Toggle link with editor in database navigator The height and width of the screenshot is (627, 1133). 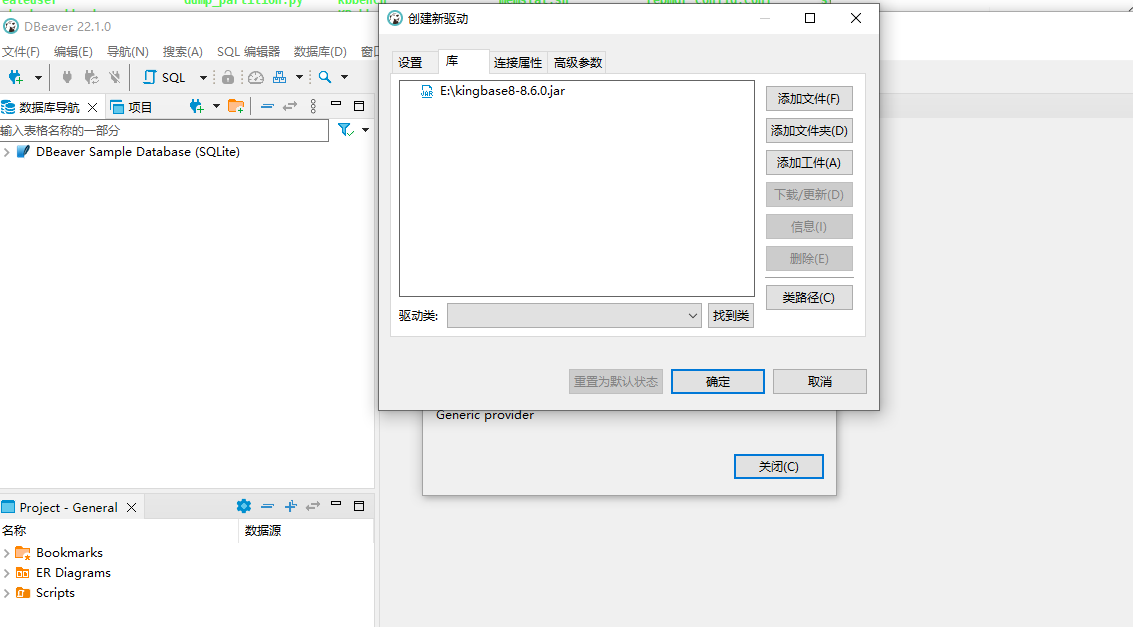[290, 107]
